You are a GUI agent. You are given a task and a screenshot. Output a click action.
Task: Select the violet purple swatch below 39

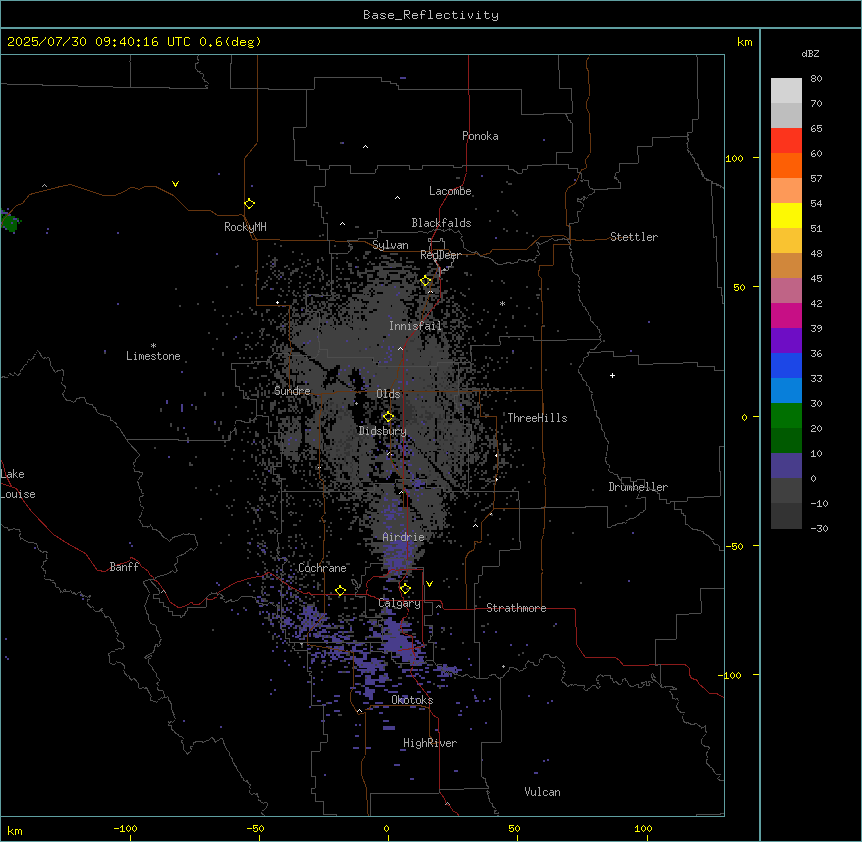786,340
